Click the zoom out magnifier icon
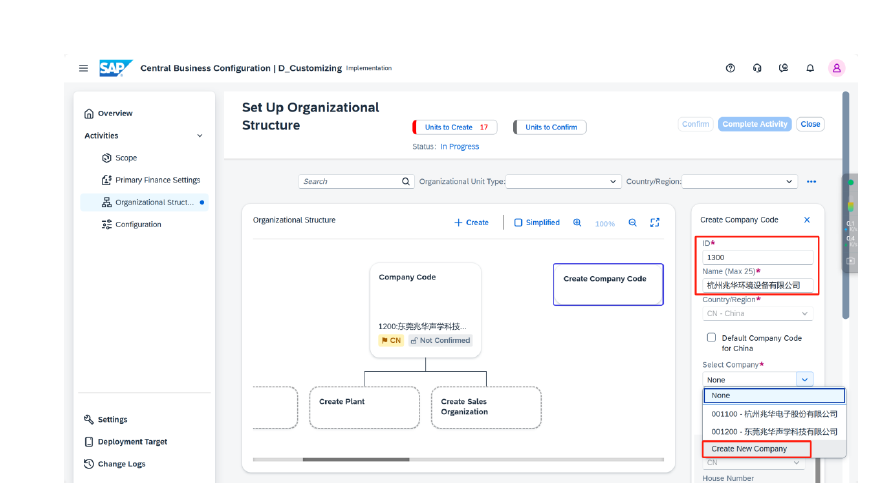The image size is (893, 497). tap(632, 223)
